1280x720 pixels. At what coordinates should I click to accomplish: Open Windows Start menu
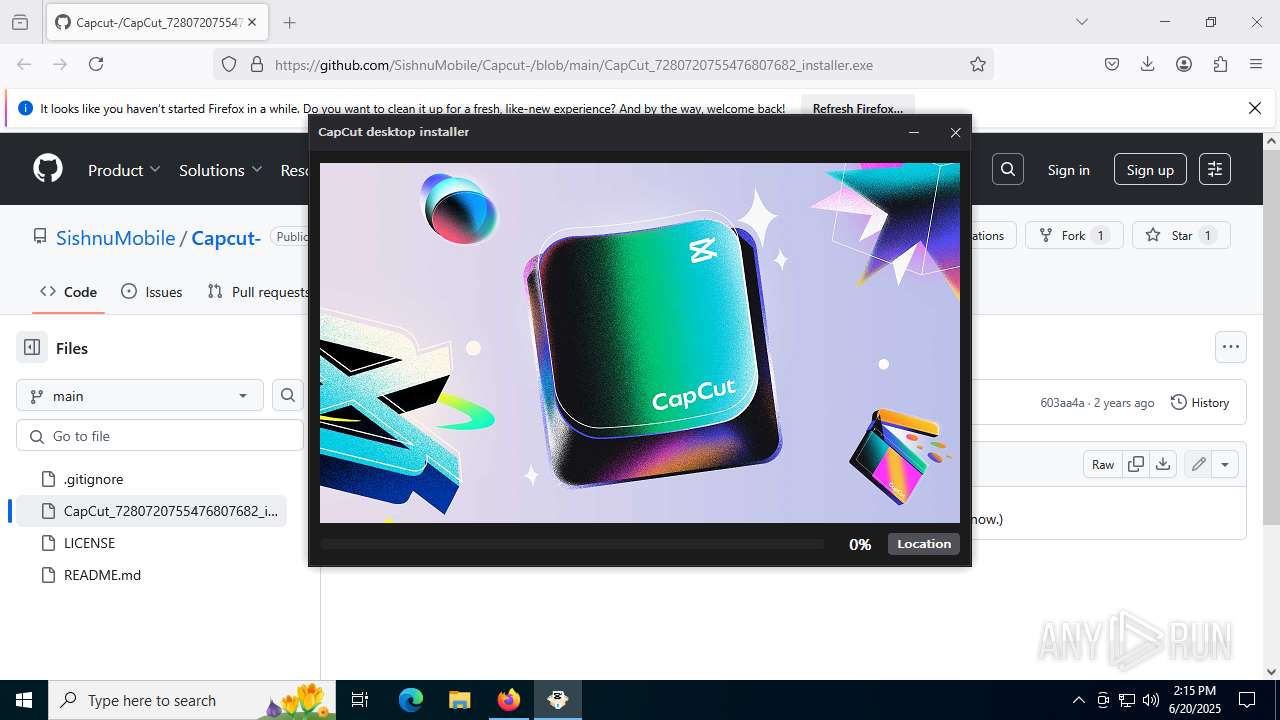[24, 700]
